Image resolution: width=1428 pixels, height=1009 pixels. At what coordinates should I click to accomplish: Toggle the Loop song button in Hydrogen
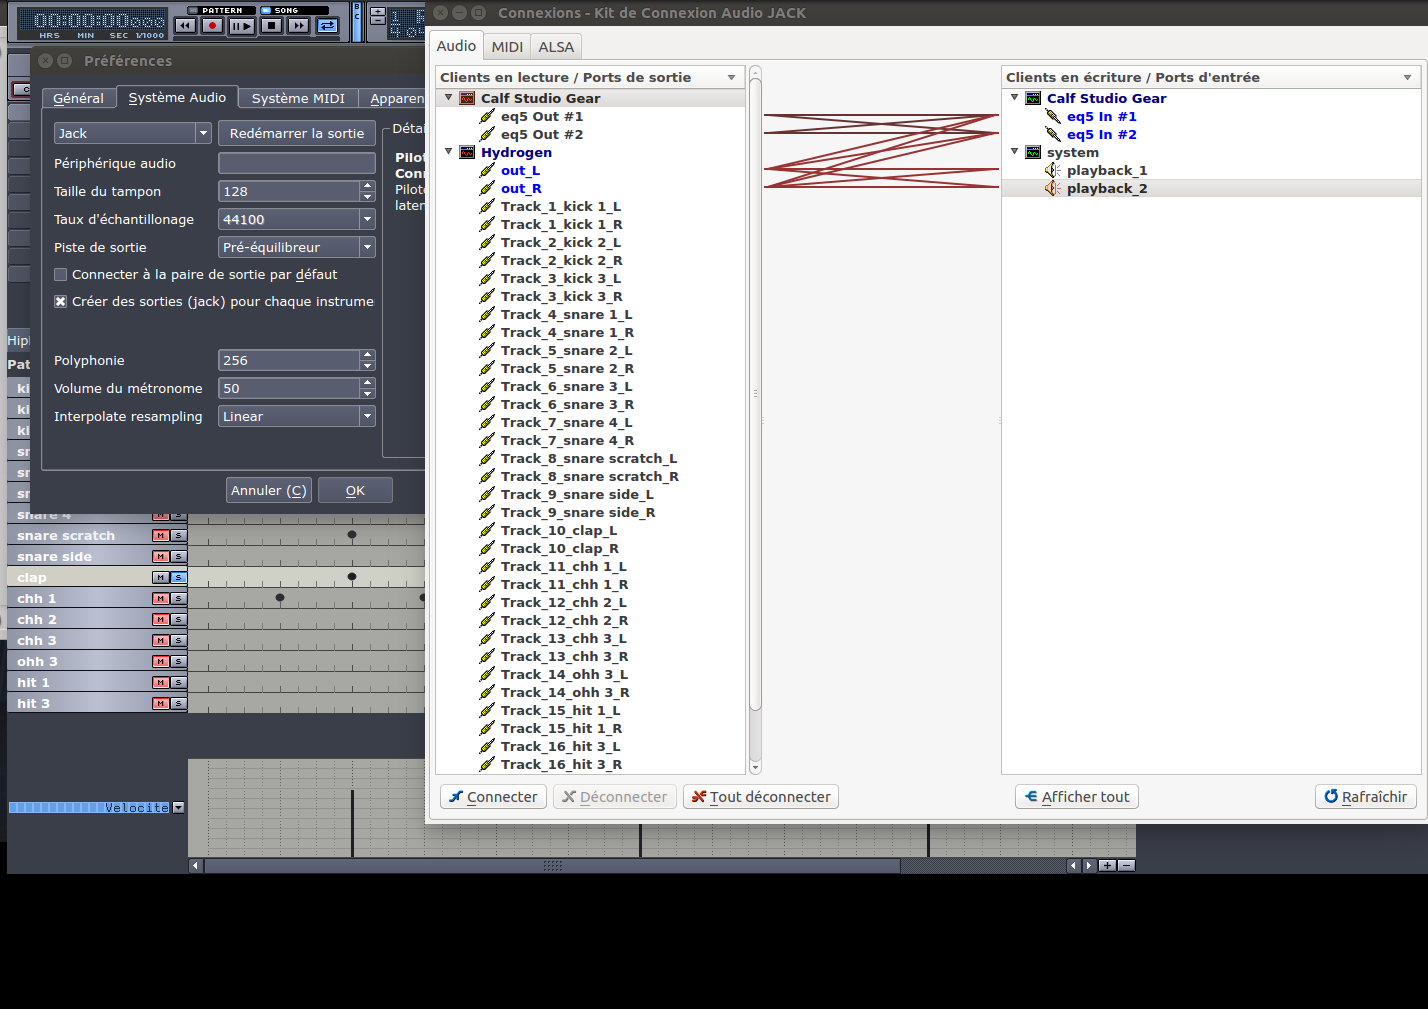(x=327, y=26)
